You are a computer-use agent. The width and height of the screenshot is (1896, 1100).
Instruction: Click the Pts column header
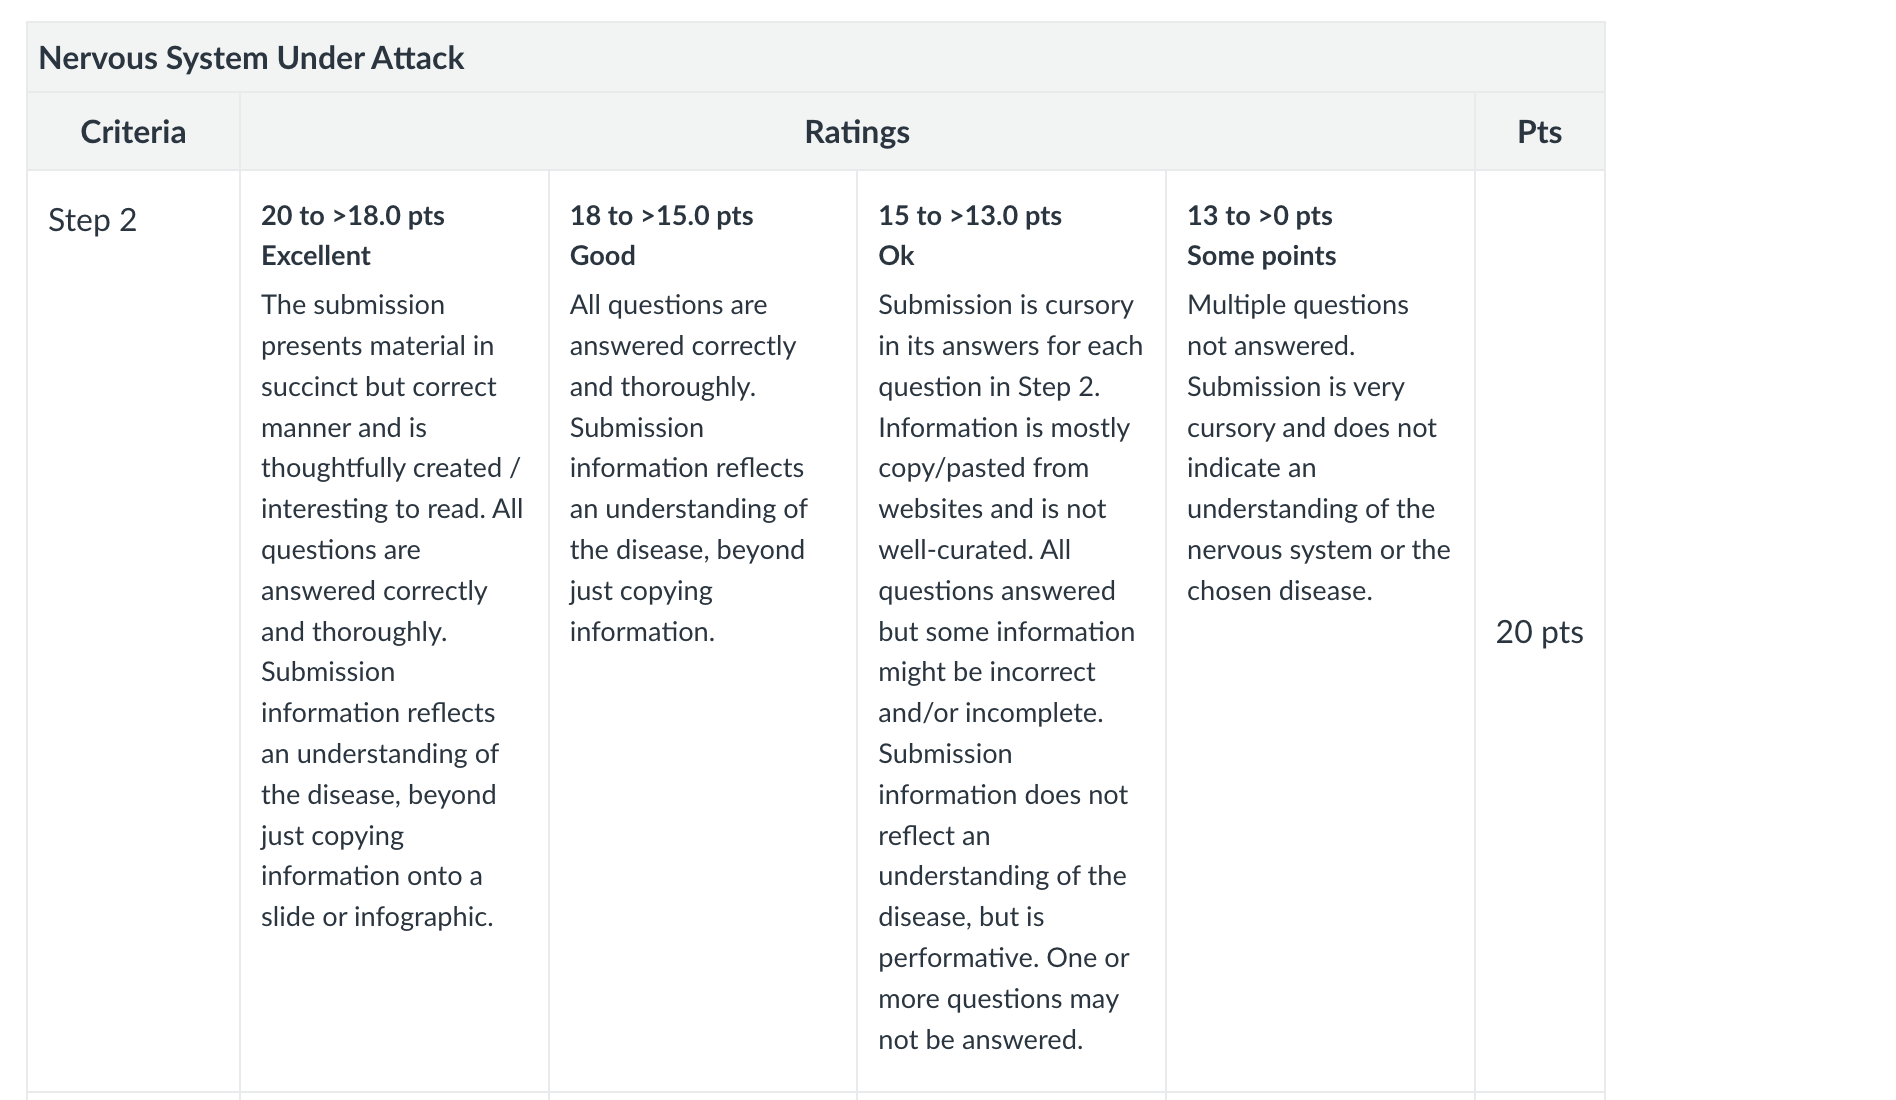pos(1539,132)
